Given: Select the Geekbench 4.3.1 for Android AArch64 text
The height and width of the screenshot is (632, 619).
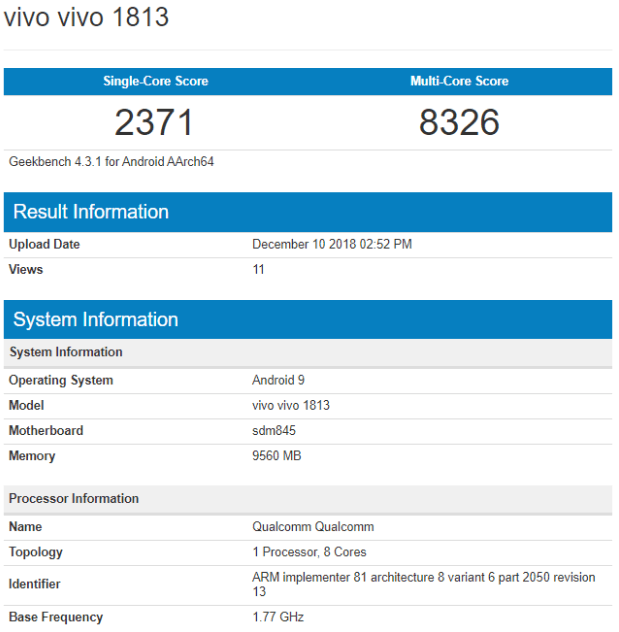Looking at the screenshot, I should 111,162.
